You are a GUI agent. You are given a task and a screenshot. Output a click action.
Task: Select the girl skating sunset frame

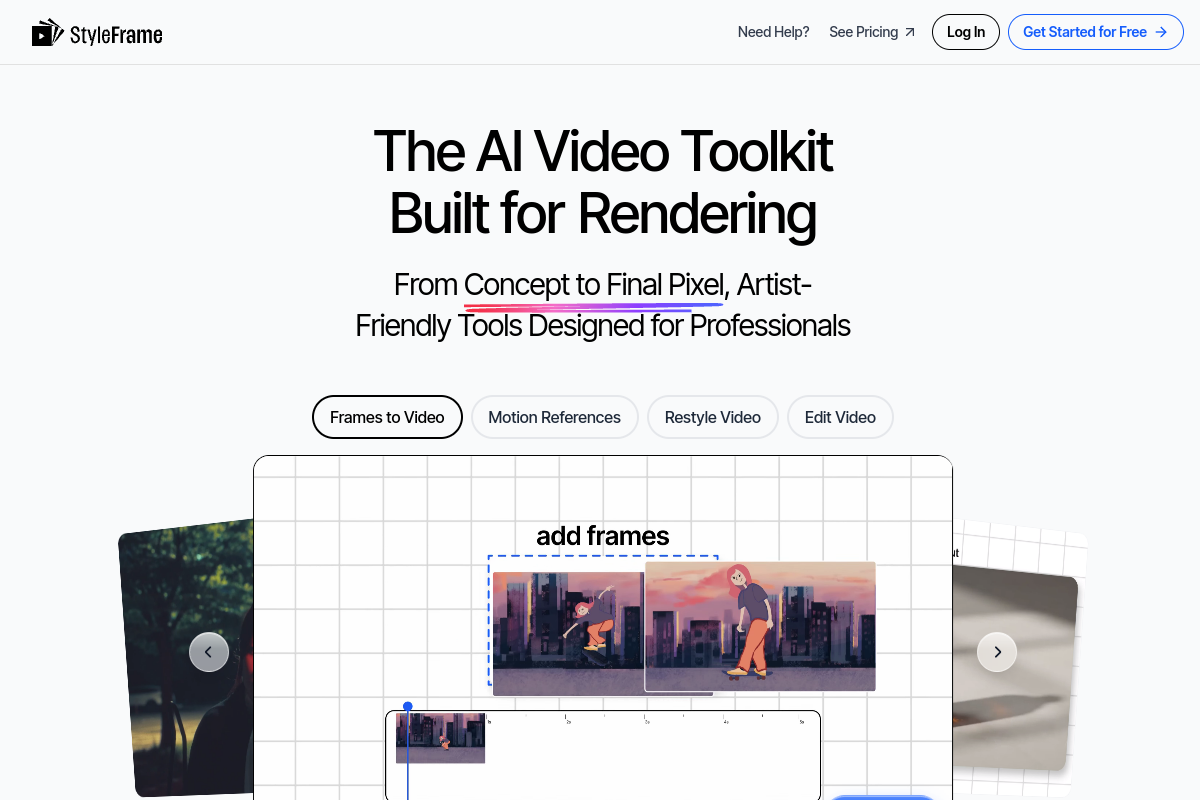tap(760, 626)
